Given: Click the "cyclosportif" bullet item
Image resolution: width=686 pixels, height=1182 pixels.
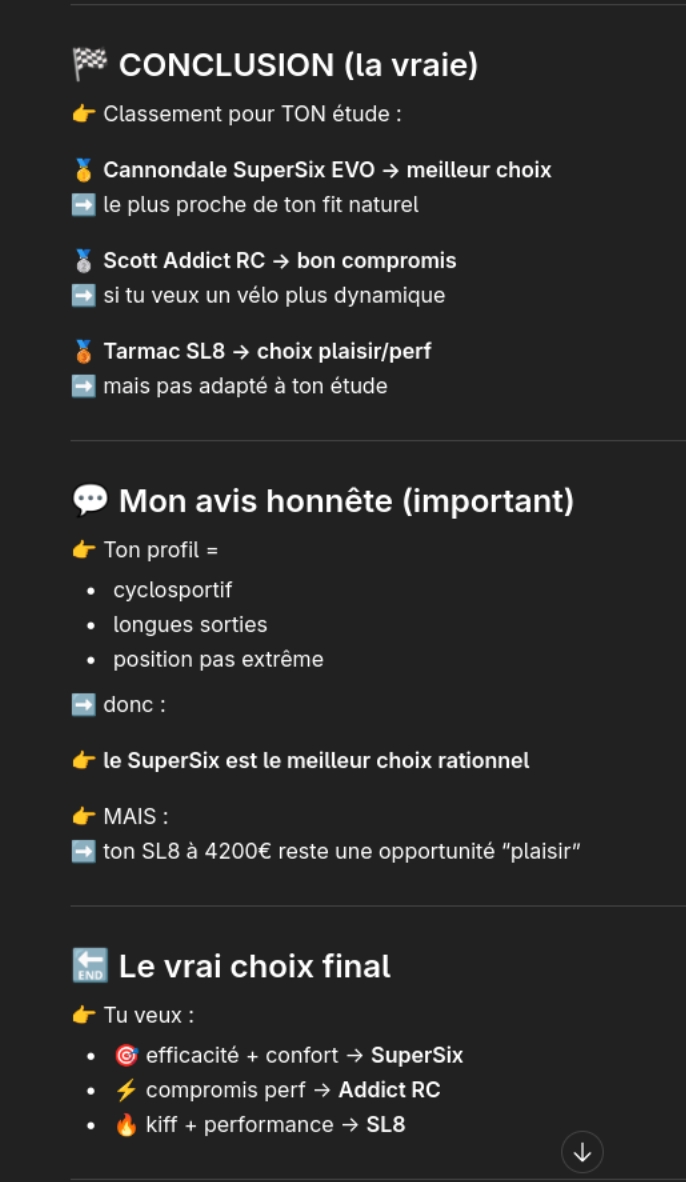Looking at the screenshot, I should coord(172,590).
